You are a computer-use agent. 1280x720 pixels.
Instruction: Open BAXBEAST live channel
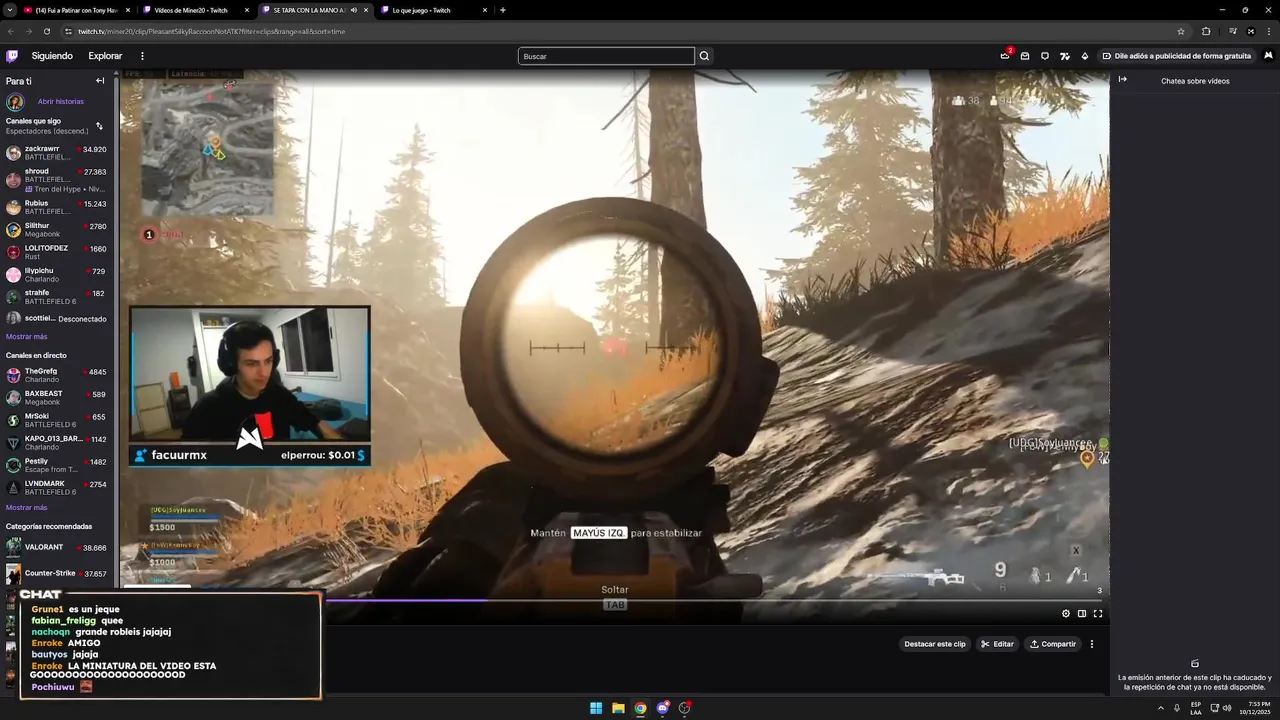[x=56, y=397]
